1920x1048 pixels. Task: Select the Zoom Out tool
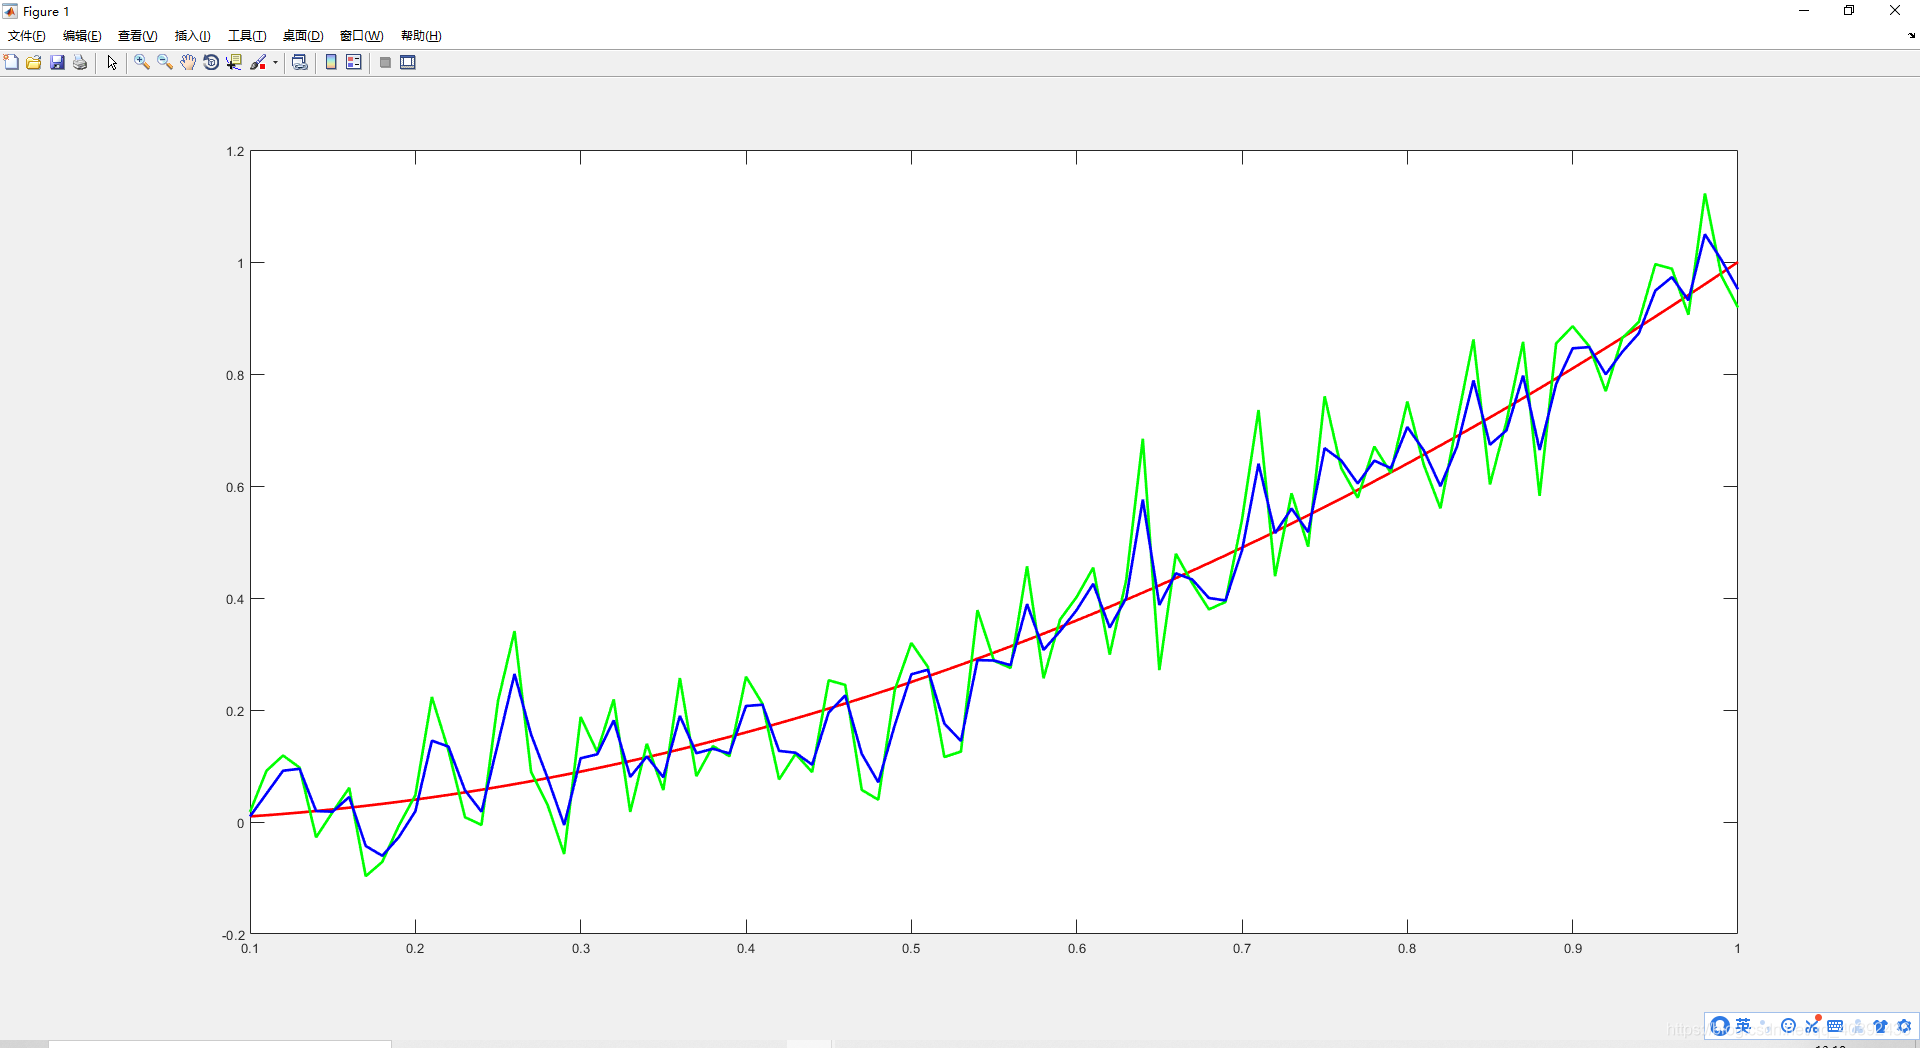coord(165,62)
